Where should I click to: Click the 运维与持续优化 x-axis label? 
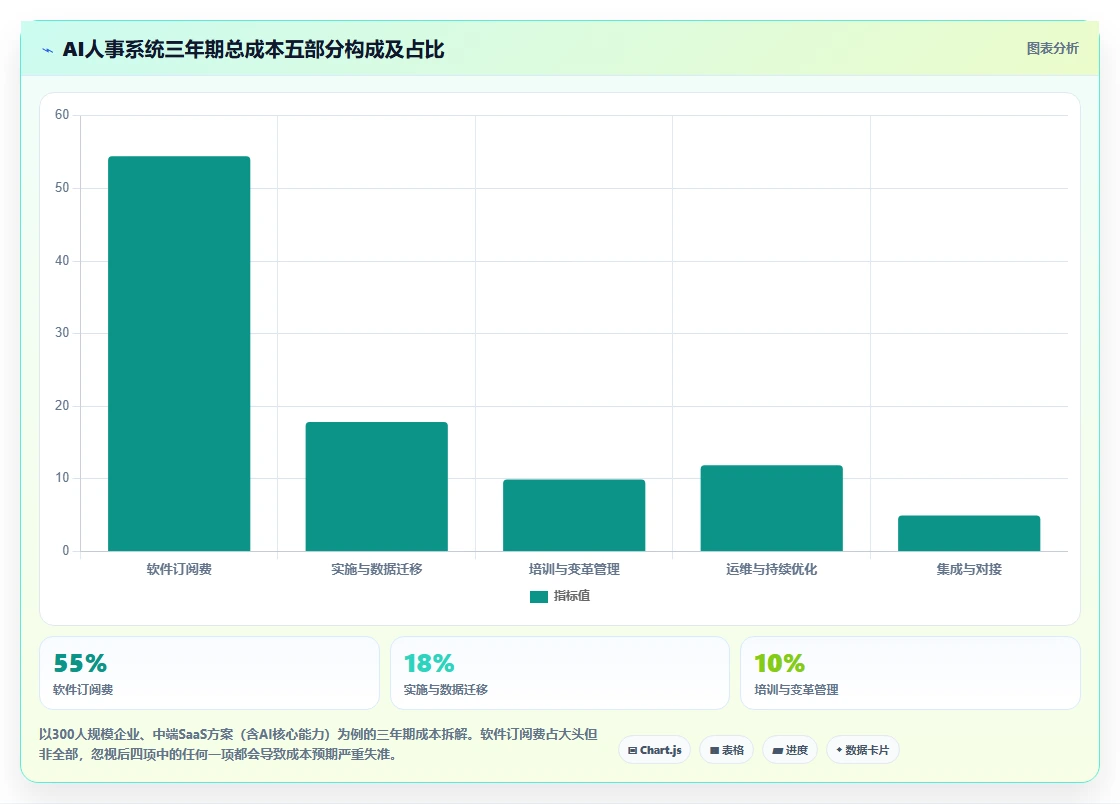pos(771,569)
